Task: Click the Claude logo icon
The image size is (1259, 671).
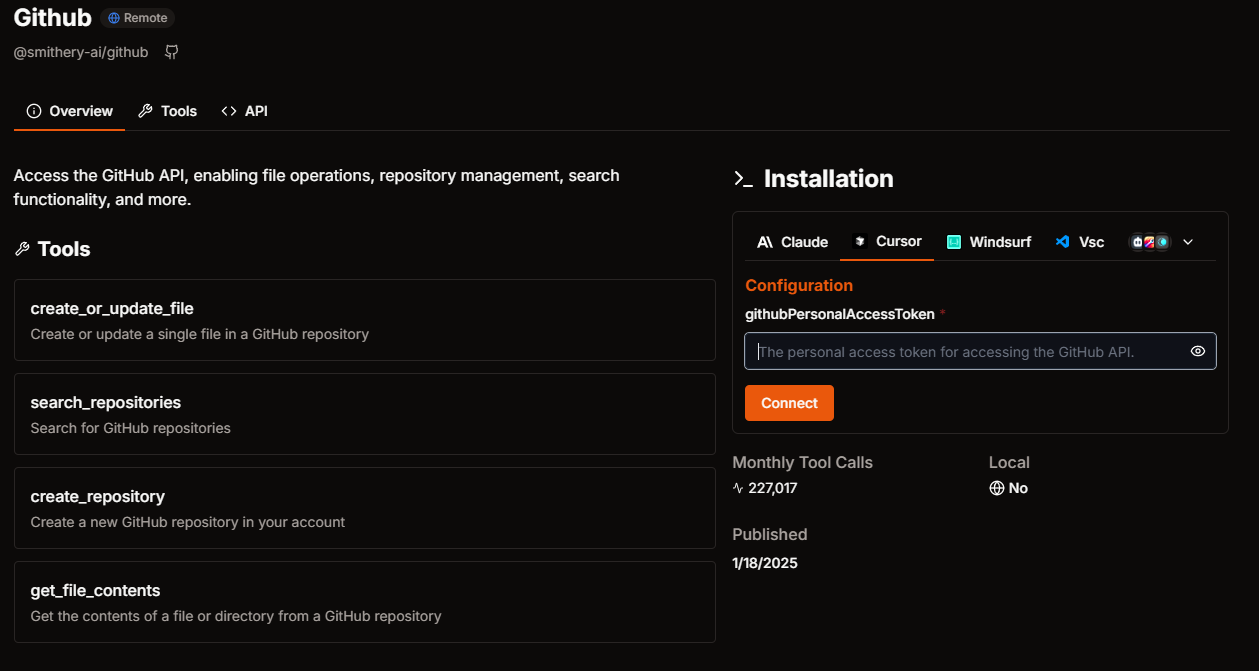Action: (x=765, y=242)
